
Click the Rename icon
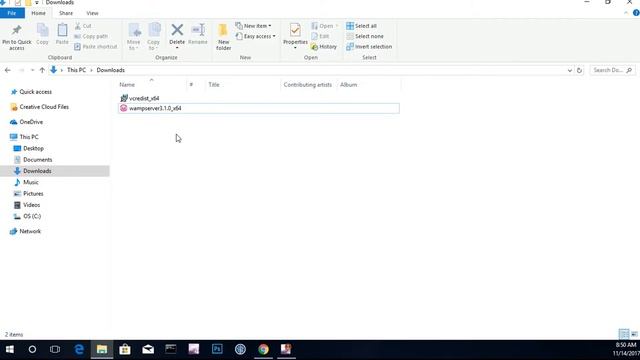coord(198,29)
